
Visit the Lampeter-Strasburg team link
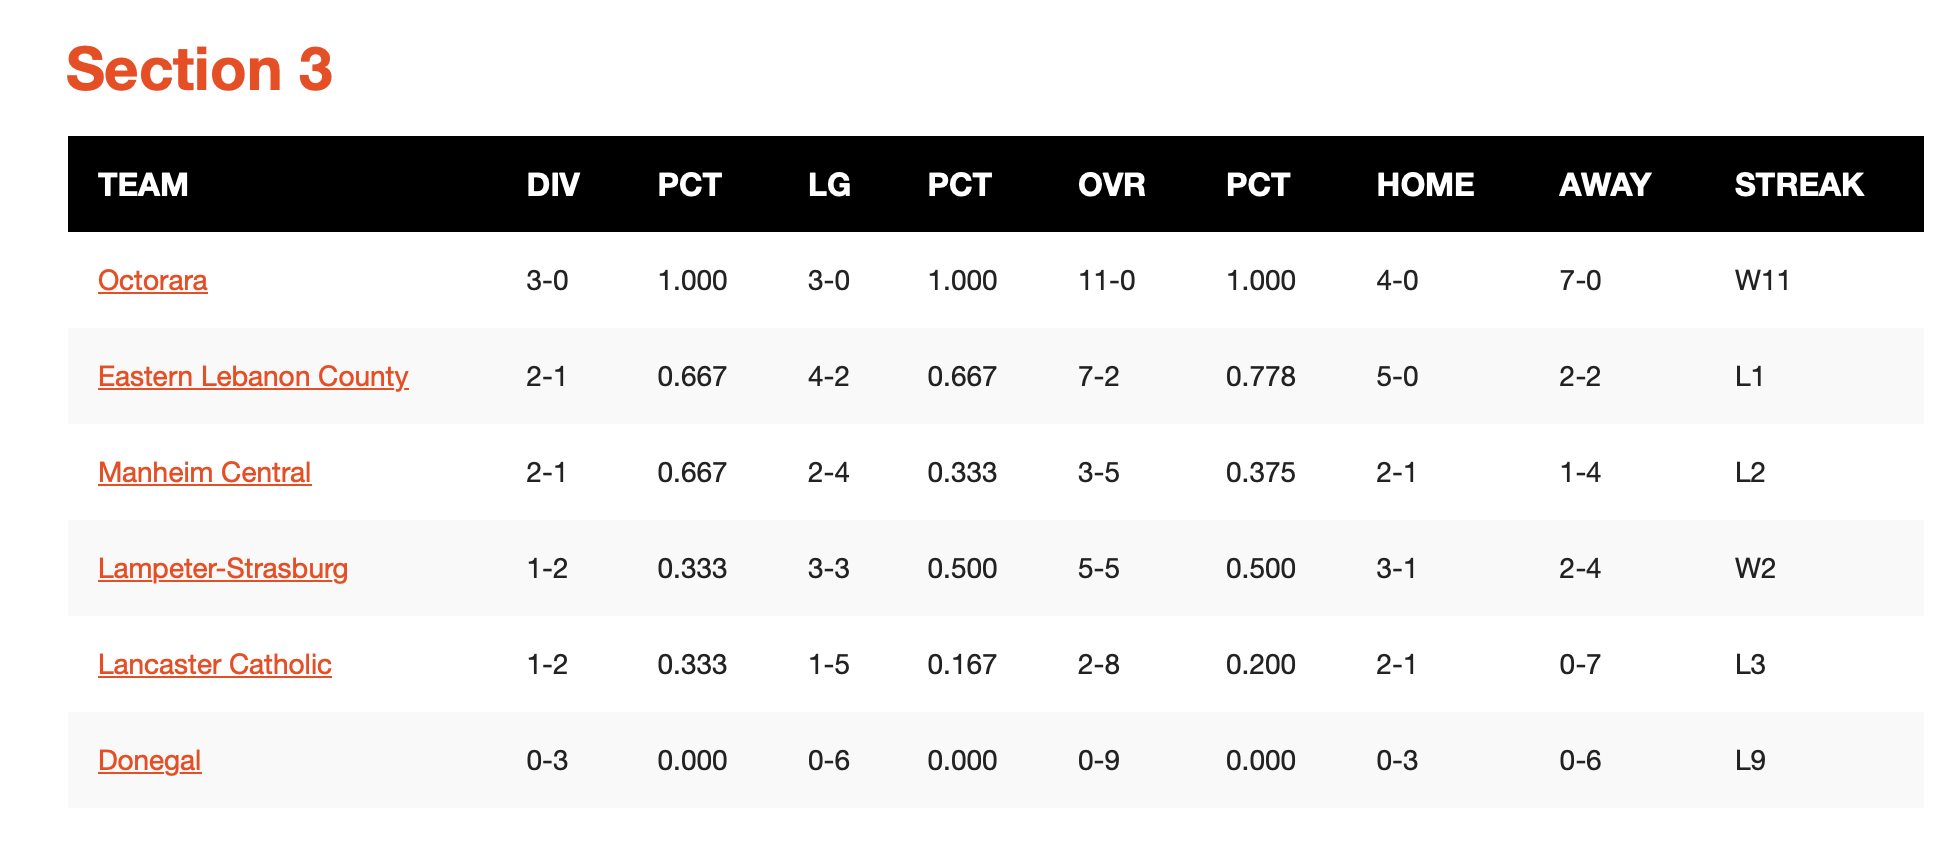click(x=223, y=568)
